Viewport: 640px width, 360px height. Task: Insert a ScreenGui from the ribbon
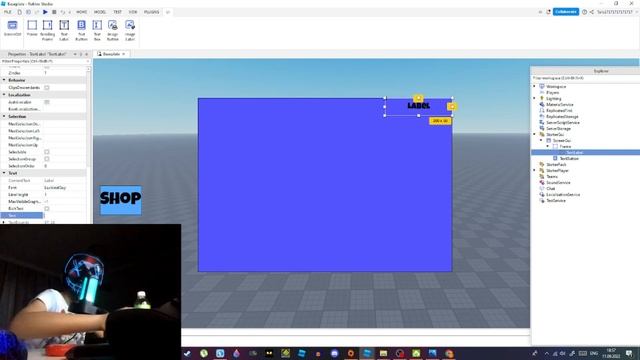(x=12, y=29)
